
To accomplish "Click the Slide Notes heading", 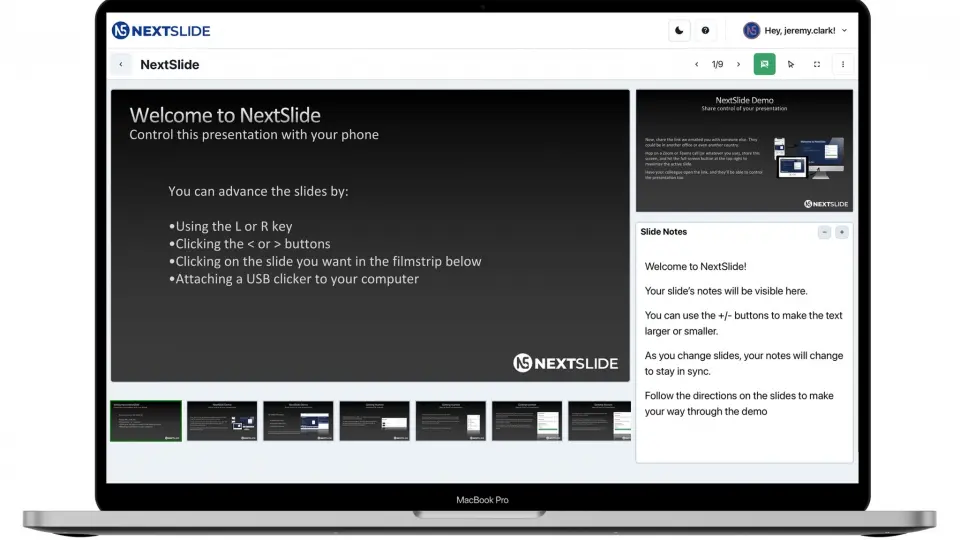I will 664,232.
